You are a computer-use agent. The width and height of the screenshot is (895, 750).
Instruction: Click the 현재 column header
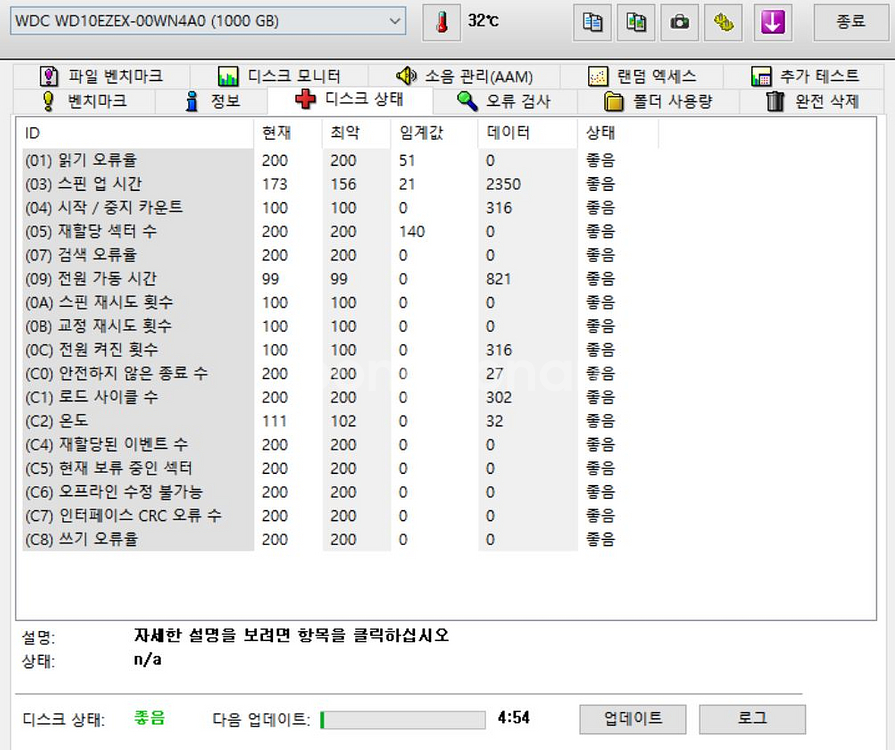click(288, 133)
